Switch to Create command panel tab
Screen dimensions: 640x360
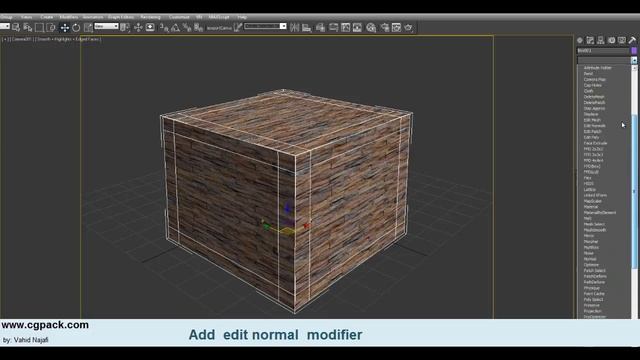pyautogui.click(x=580, y=40)
